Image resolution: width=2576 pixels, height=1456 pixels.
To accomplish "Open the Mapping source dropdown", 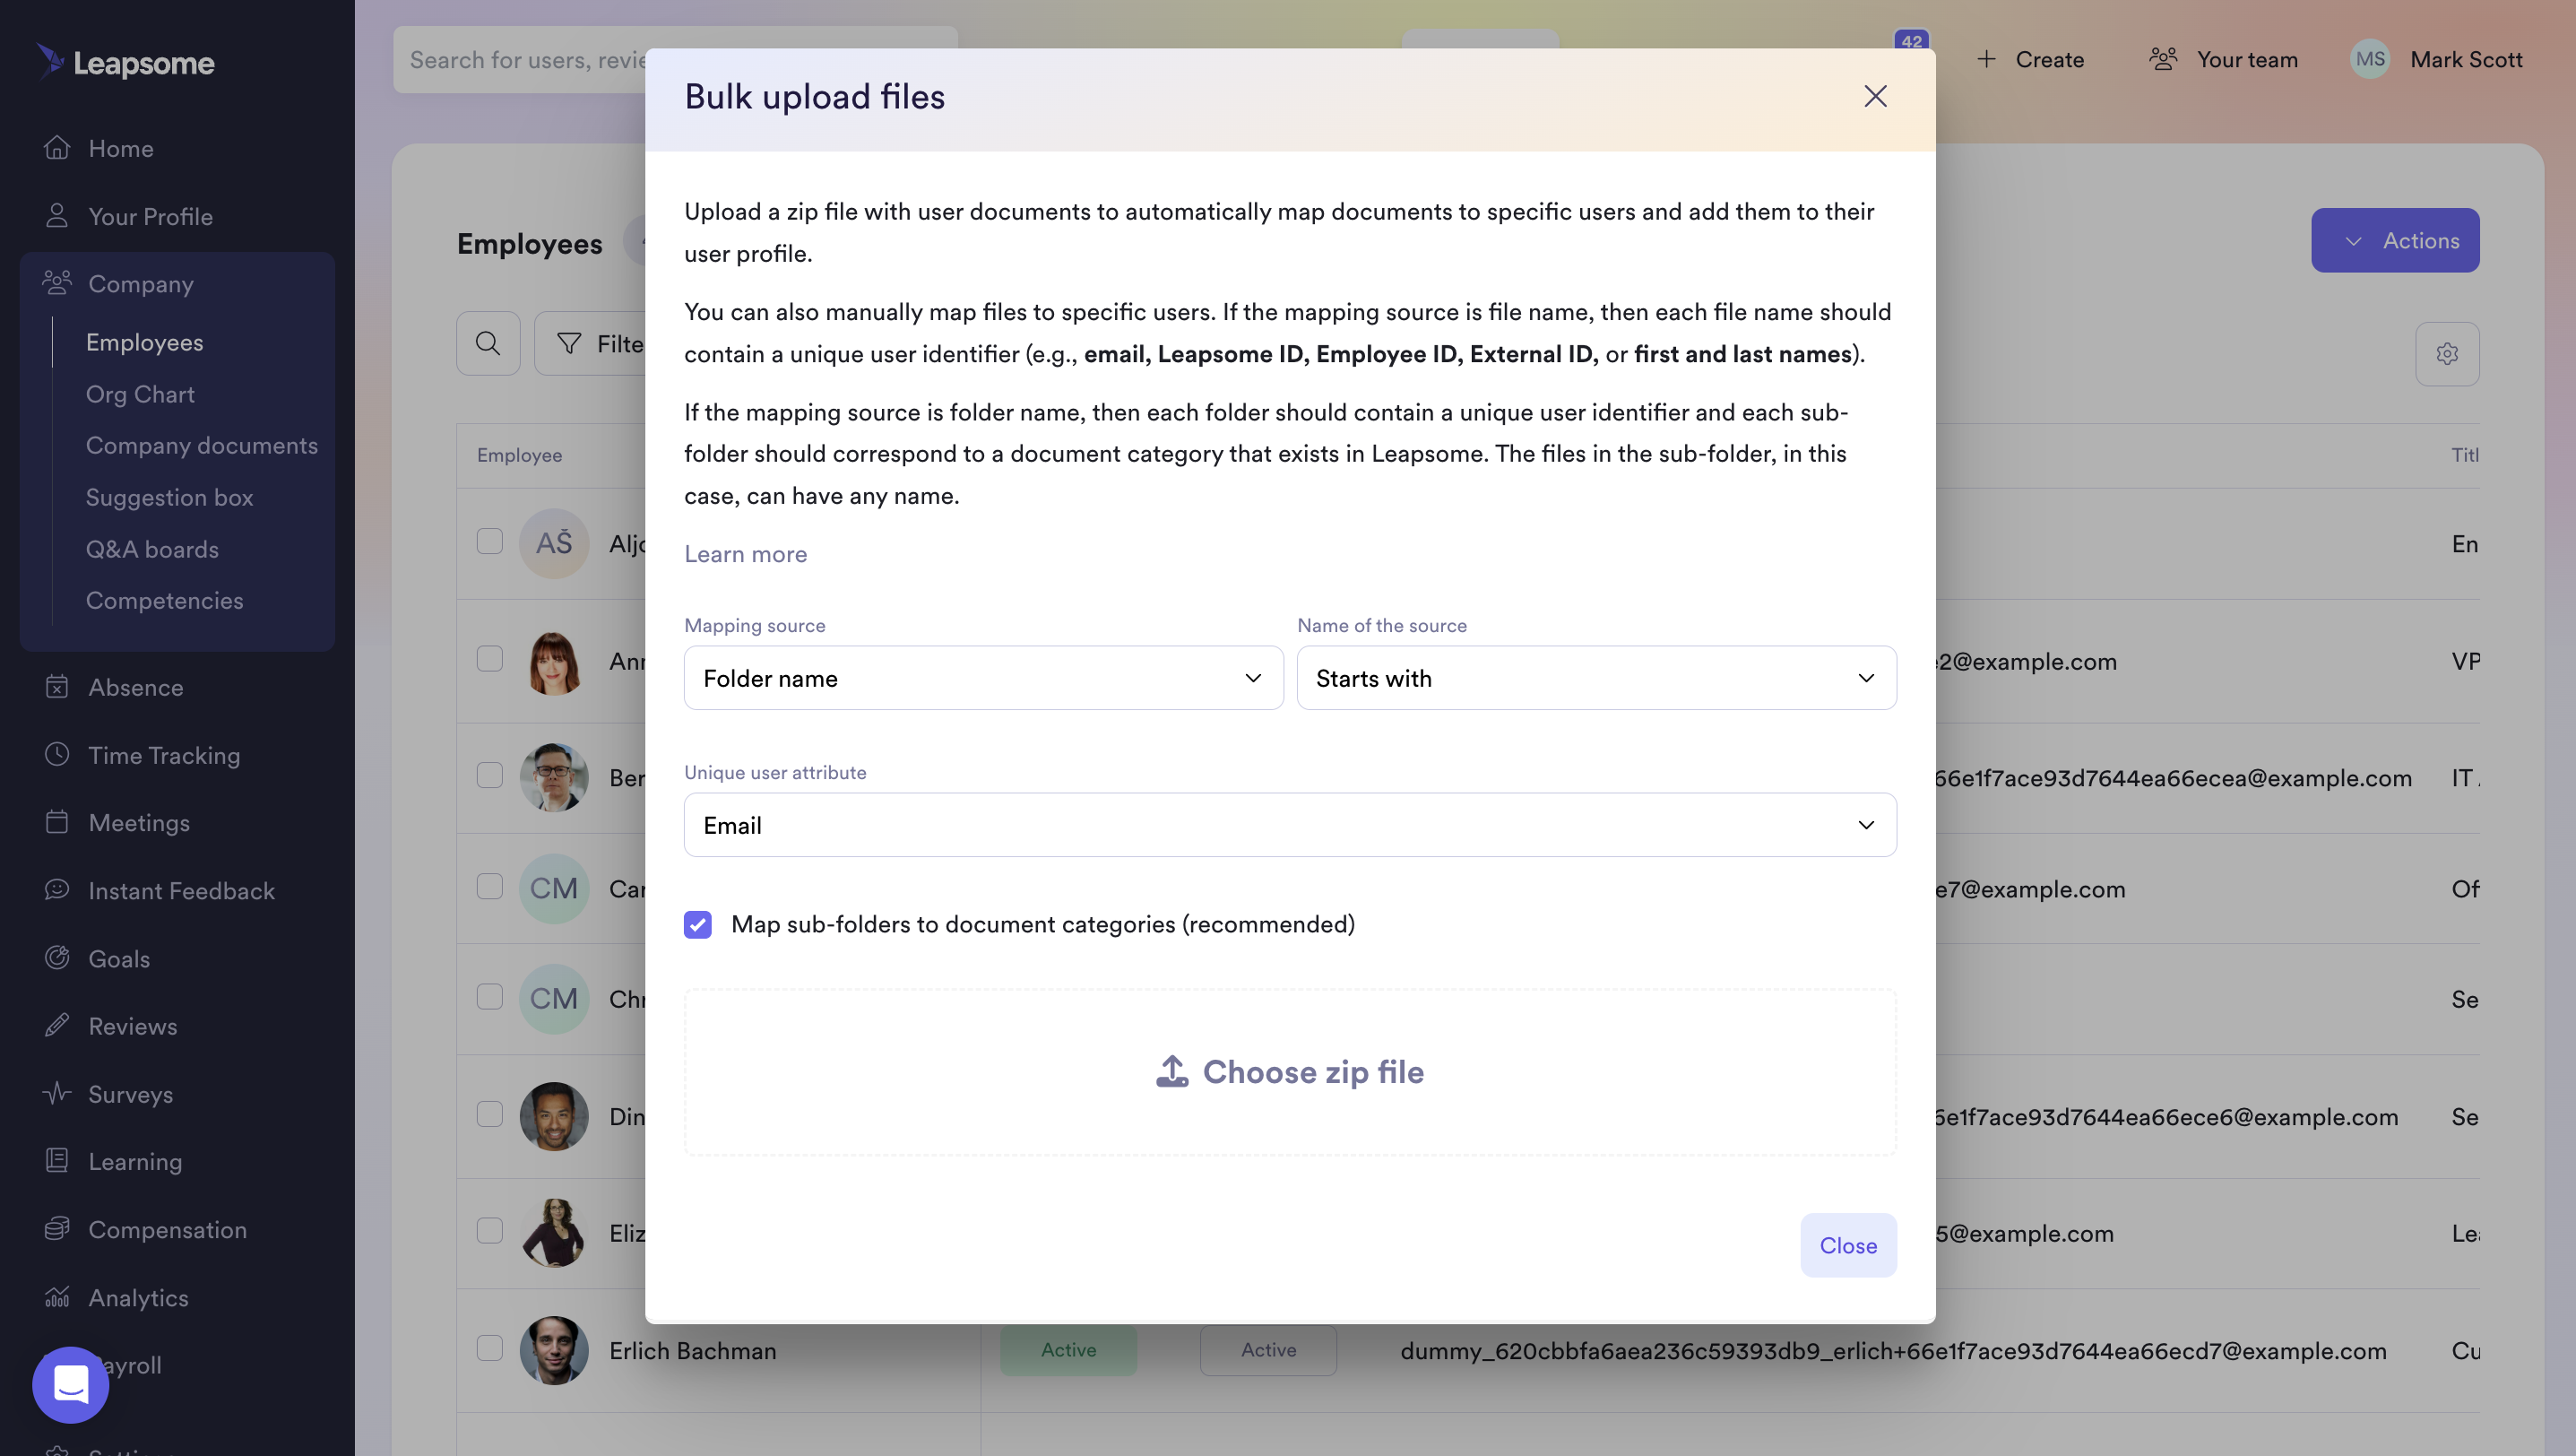I will tap(983, 678).
